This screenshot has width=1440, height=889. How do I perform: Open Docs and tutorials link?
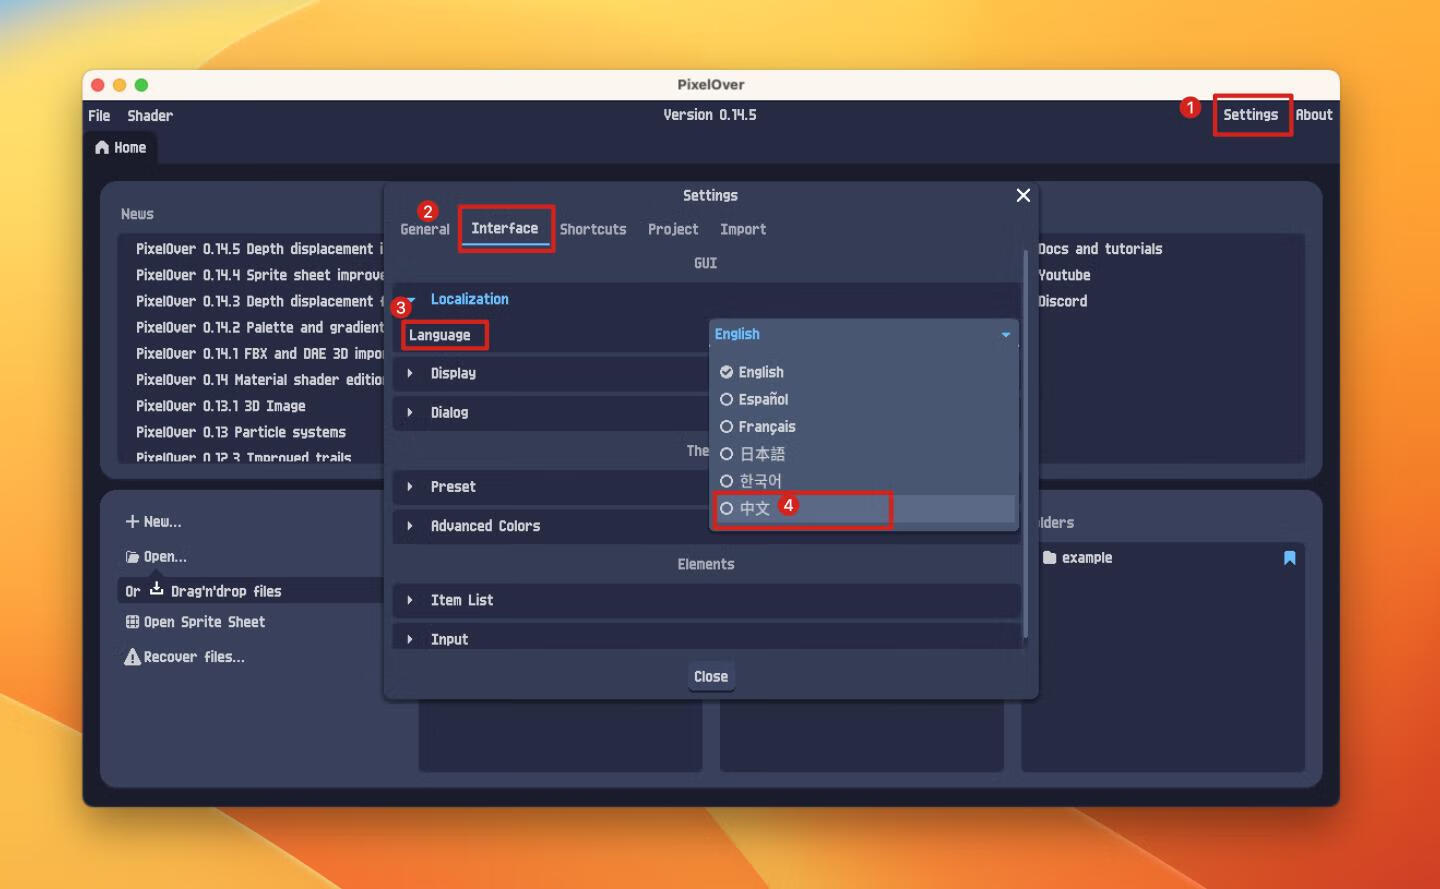pos(1100,249)
